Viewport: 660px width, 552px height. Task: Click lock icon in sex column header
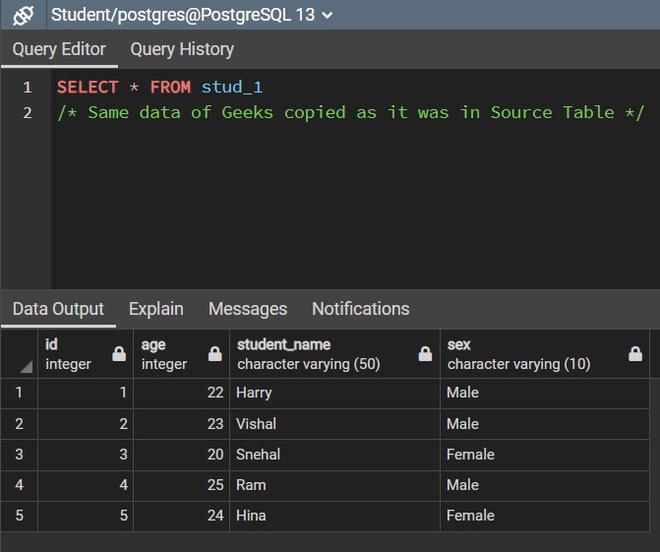[x=635, y=354]
